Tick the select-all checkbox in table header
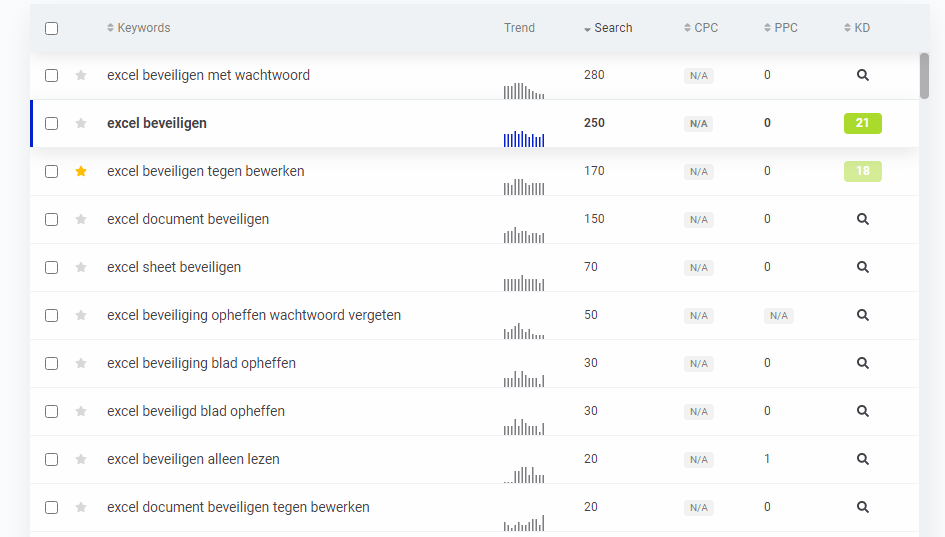 51,28
